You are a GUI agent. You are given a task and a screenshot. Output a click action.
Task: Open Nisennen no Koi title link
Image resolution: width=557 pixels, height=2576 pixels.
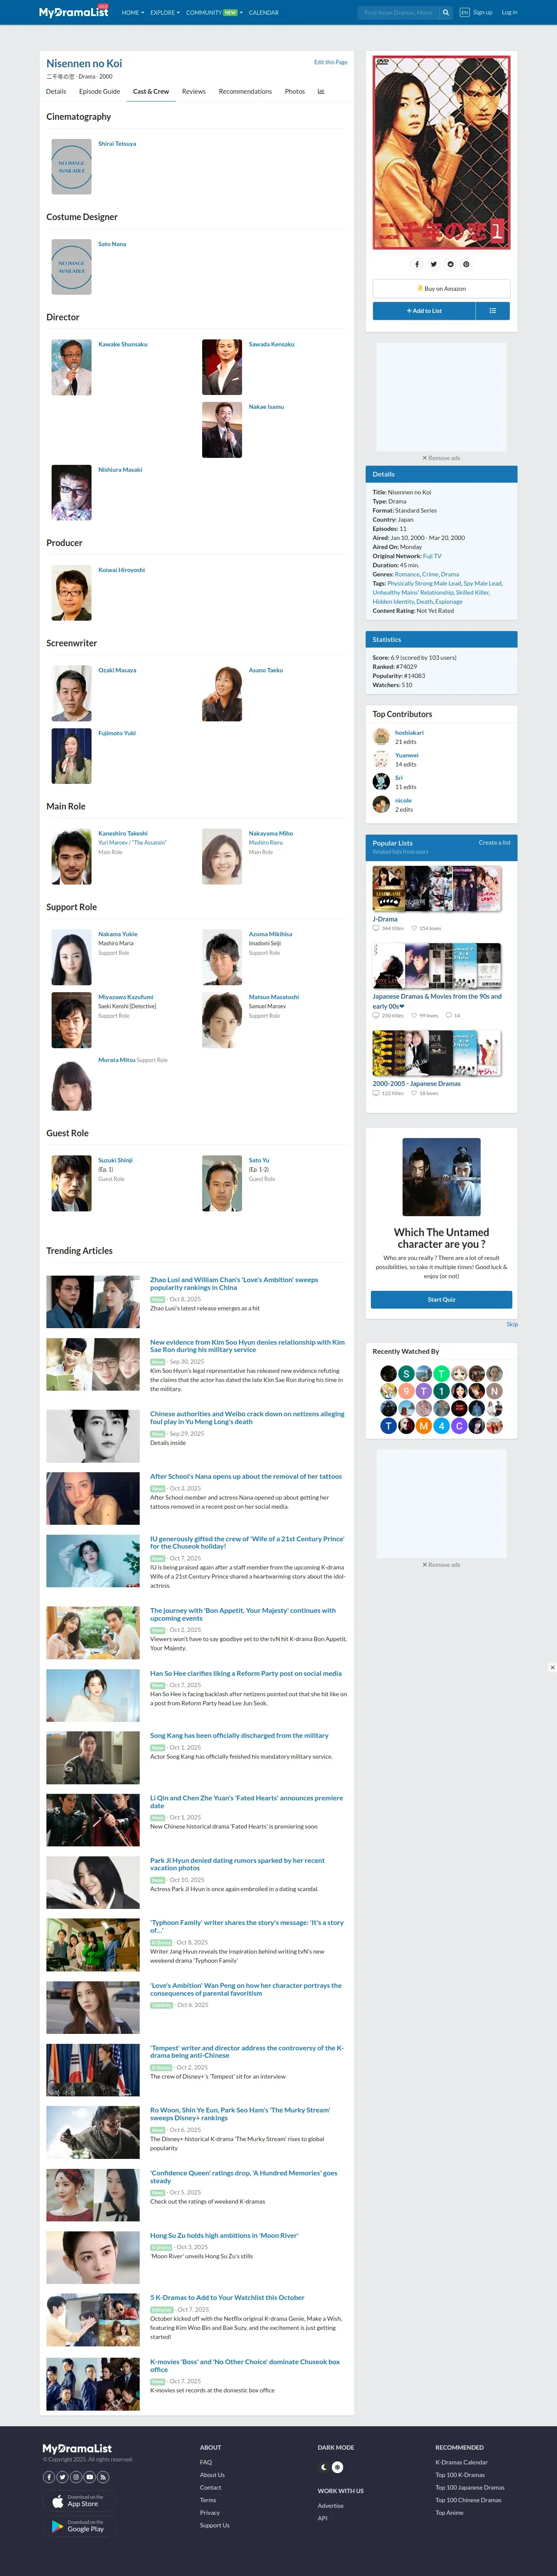[84, 63]
